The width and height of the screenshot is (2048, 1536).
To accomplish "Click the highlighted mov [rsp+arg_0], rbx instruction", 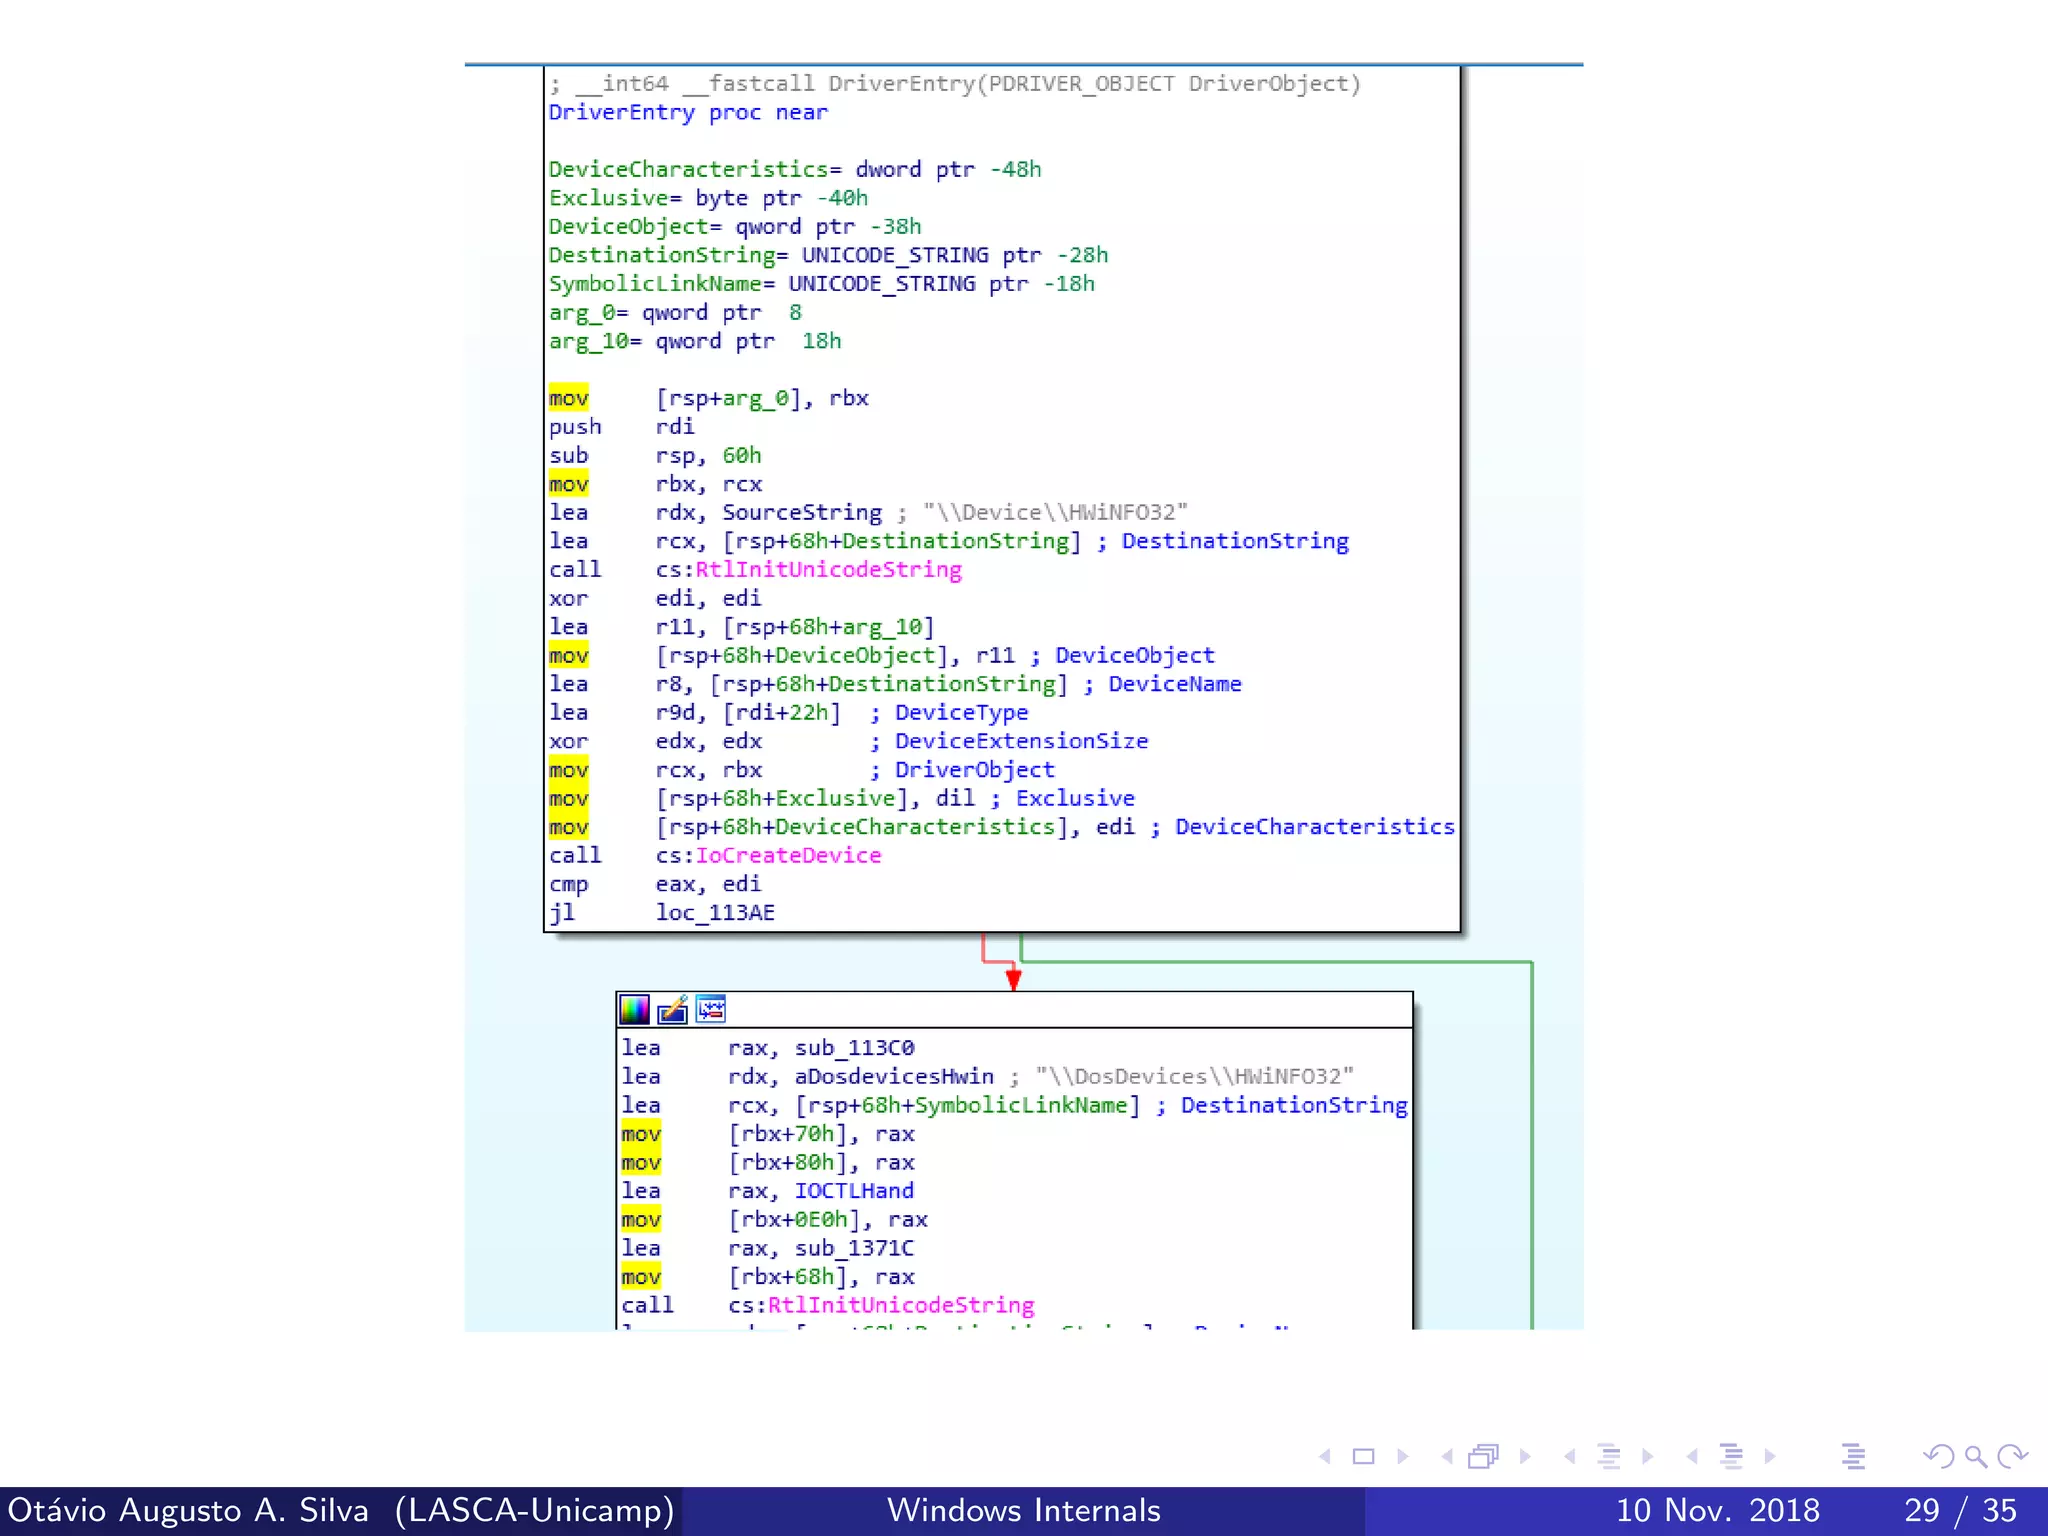I will [708, 398].
